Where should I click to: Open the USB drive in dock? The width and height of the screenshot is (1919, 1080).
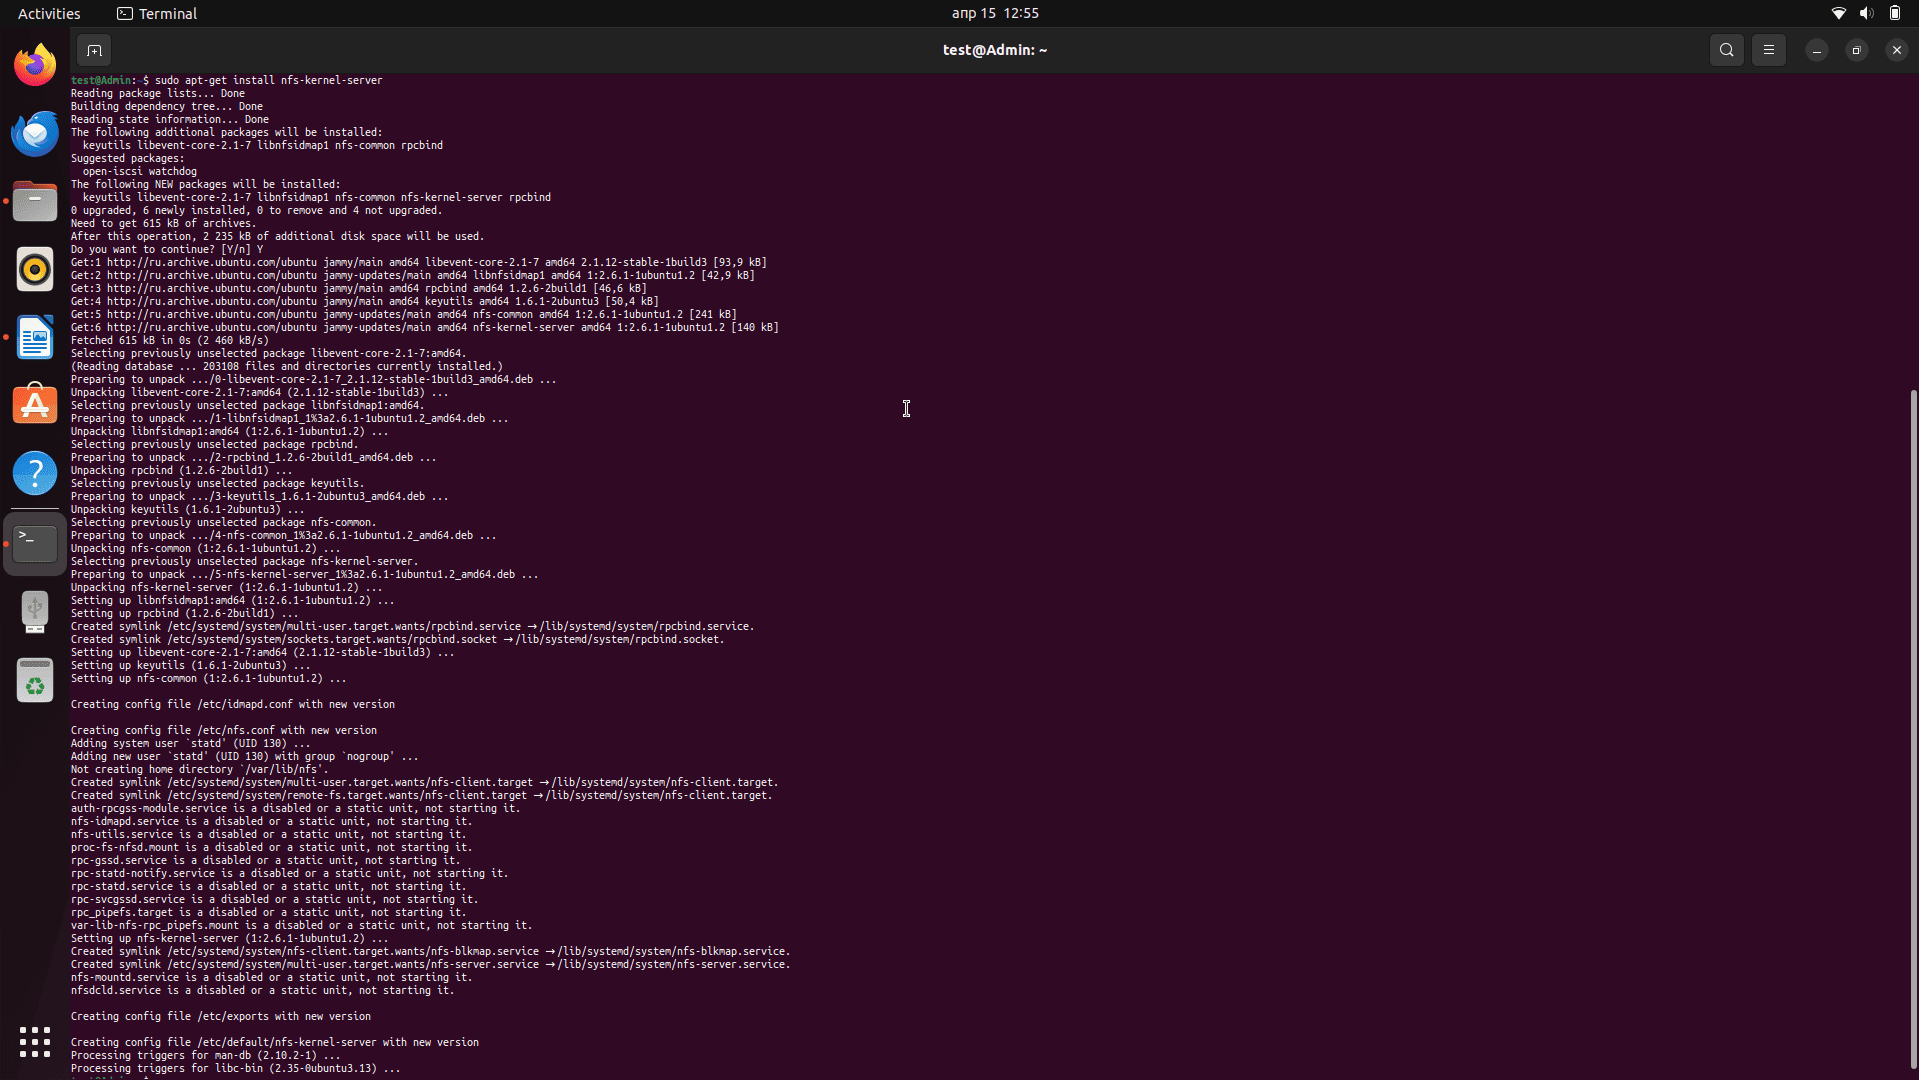point(35,611)
